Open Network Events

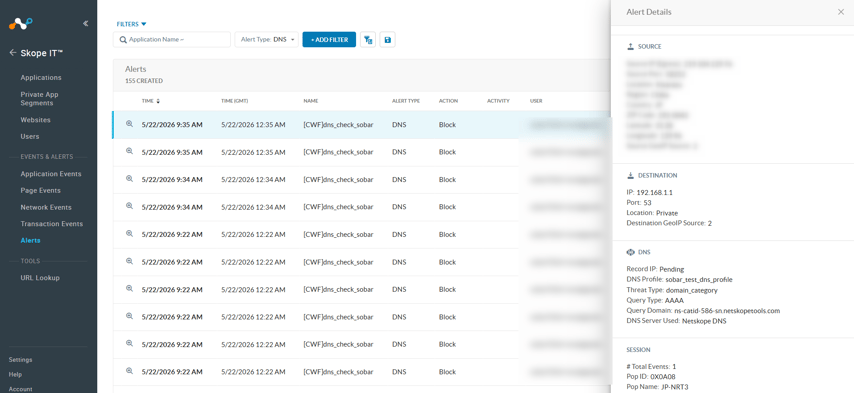46,207
